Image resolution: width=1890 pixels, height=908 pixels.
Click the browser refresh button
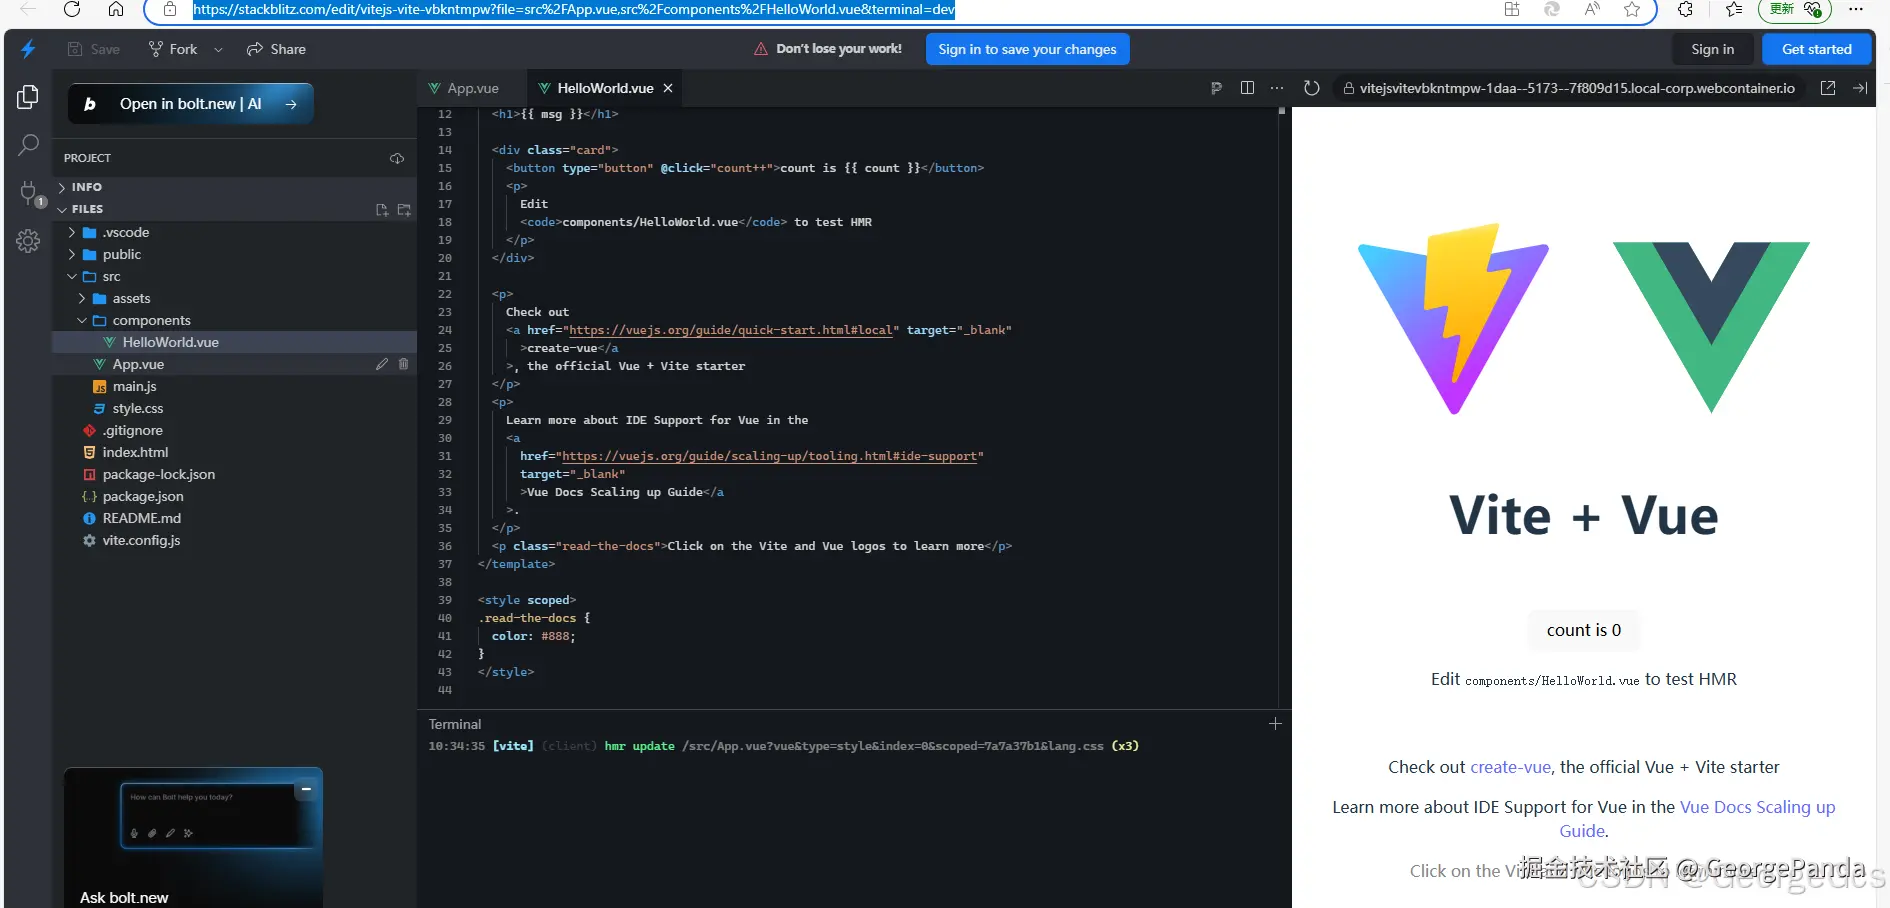click(72, 9)
